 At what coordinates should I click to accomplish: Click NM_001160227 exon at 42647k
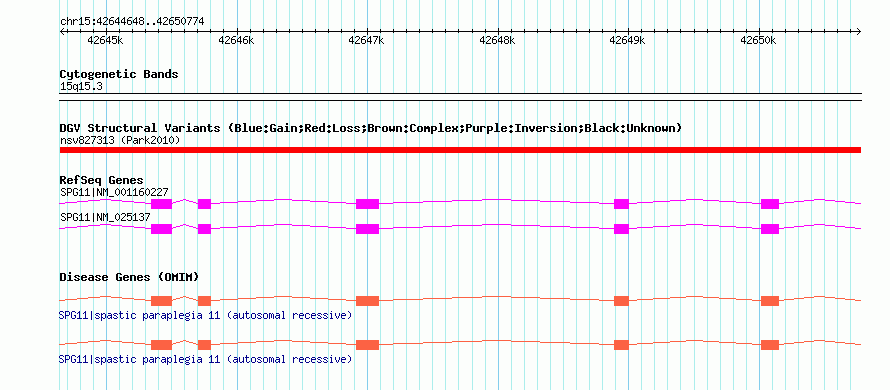coord(367,204)
